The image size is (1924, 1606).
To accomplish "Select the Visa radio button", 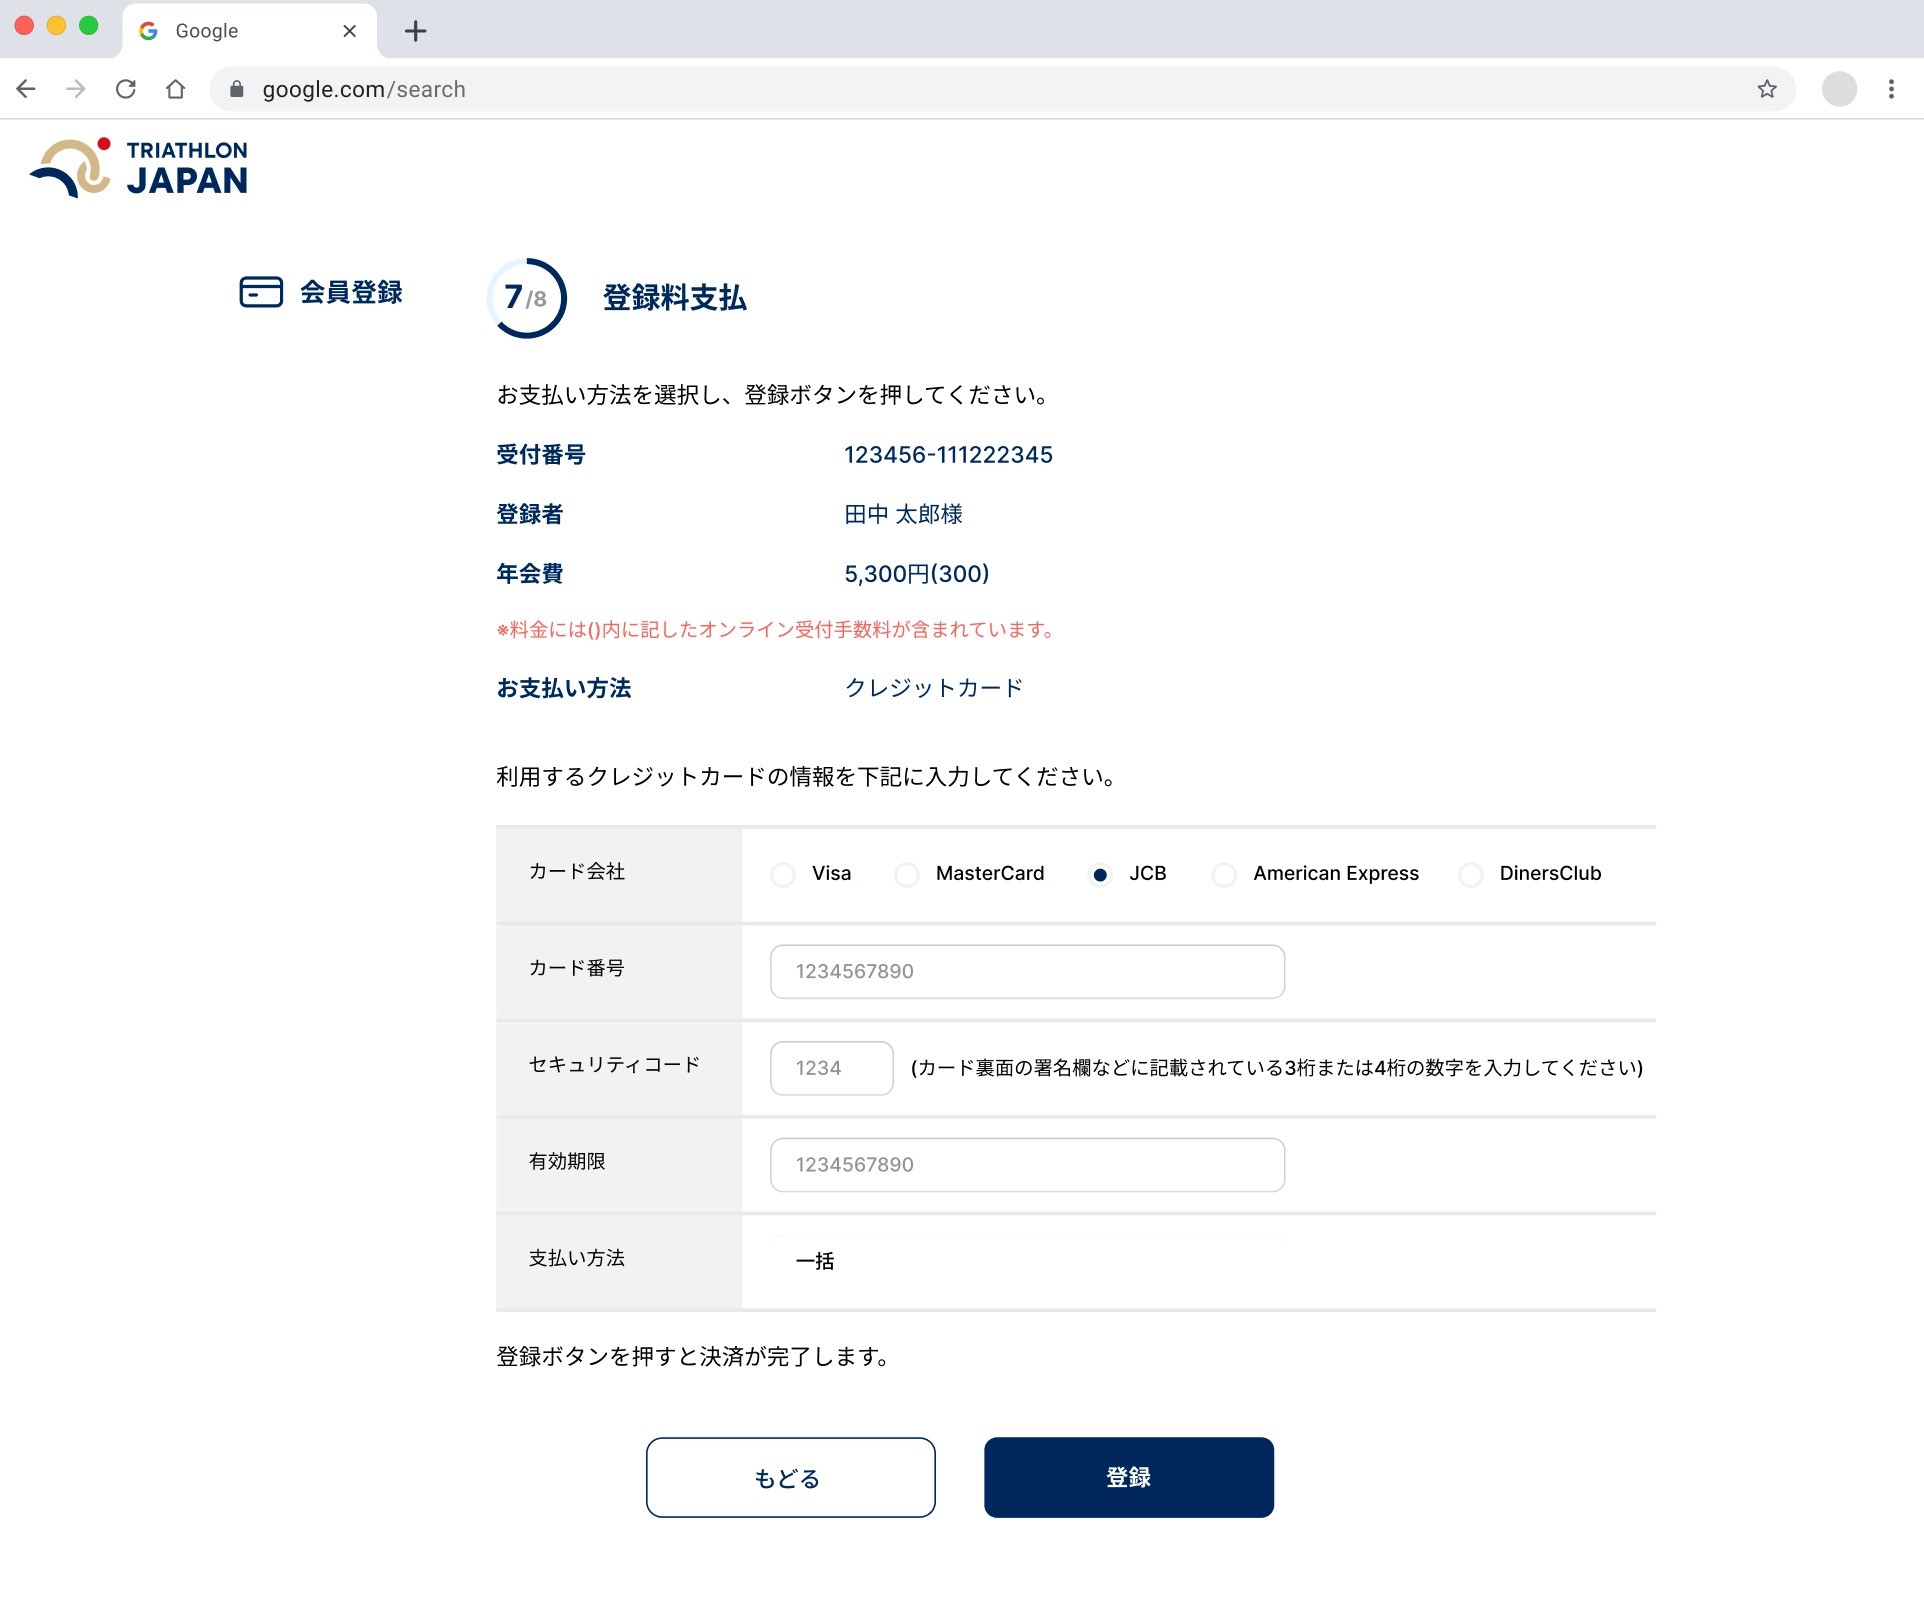I will (x=783, y=875).
